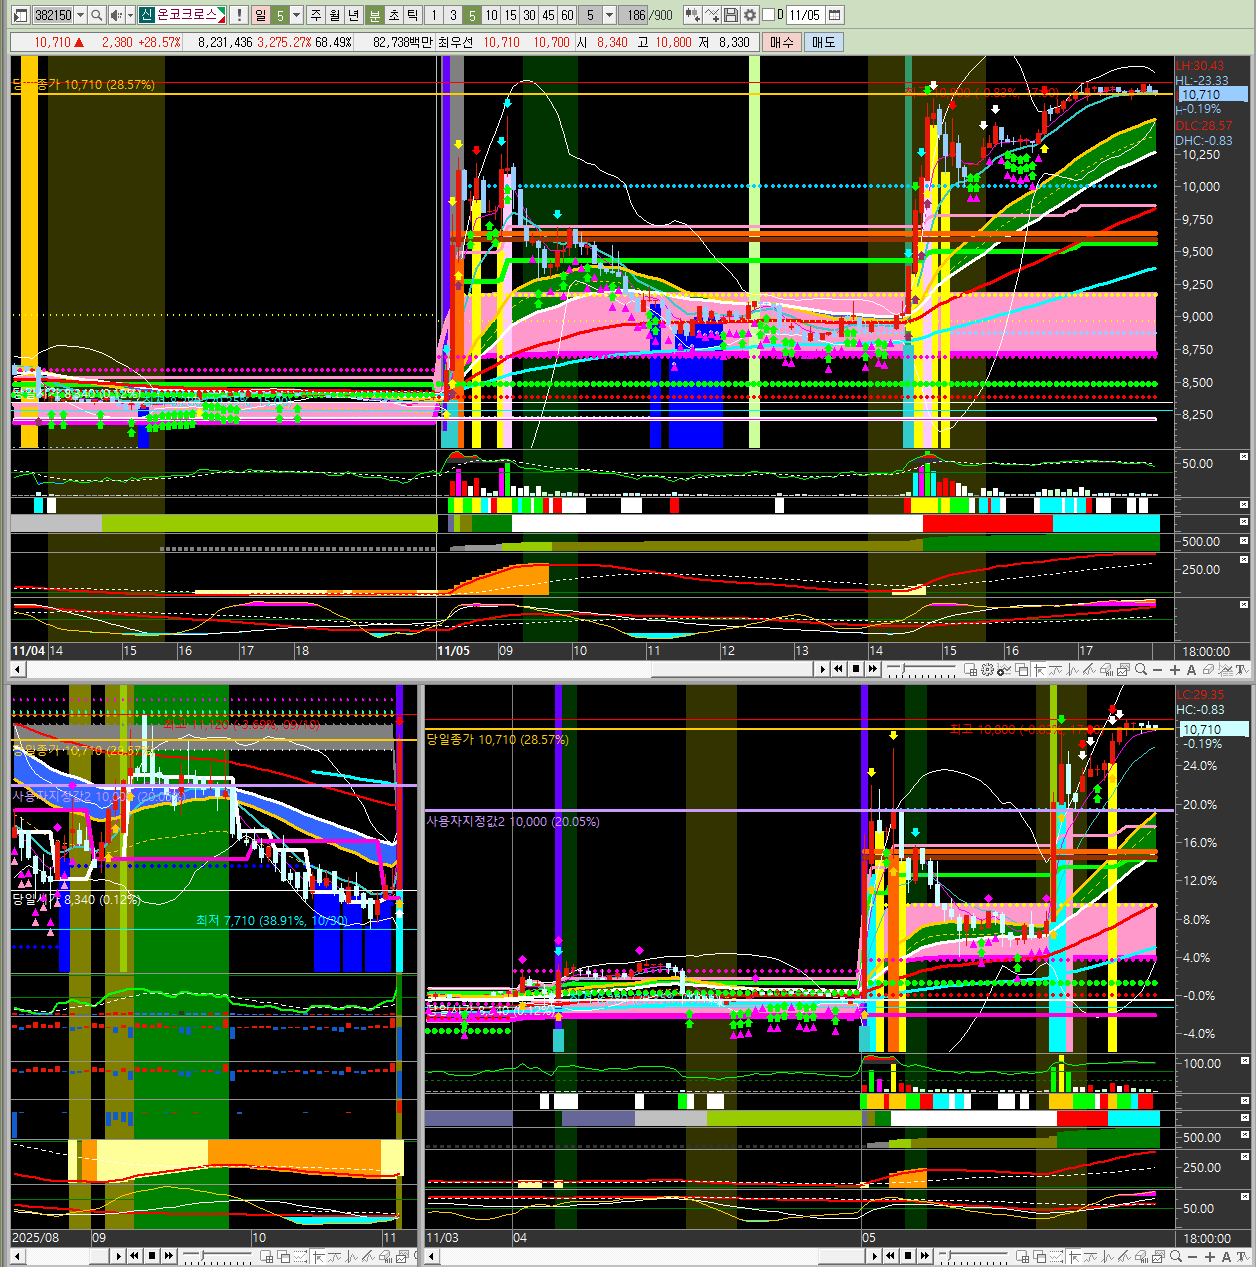This screenshot has height=1267, width=1256.
Task: Click the crosshair cursor tool in the upper chart's toolbar
Action: click(x=1038, y=670)
